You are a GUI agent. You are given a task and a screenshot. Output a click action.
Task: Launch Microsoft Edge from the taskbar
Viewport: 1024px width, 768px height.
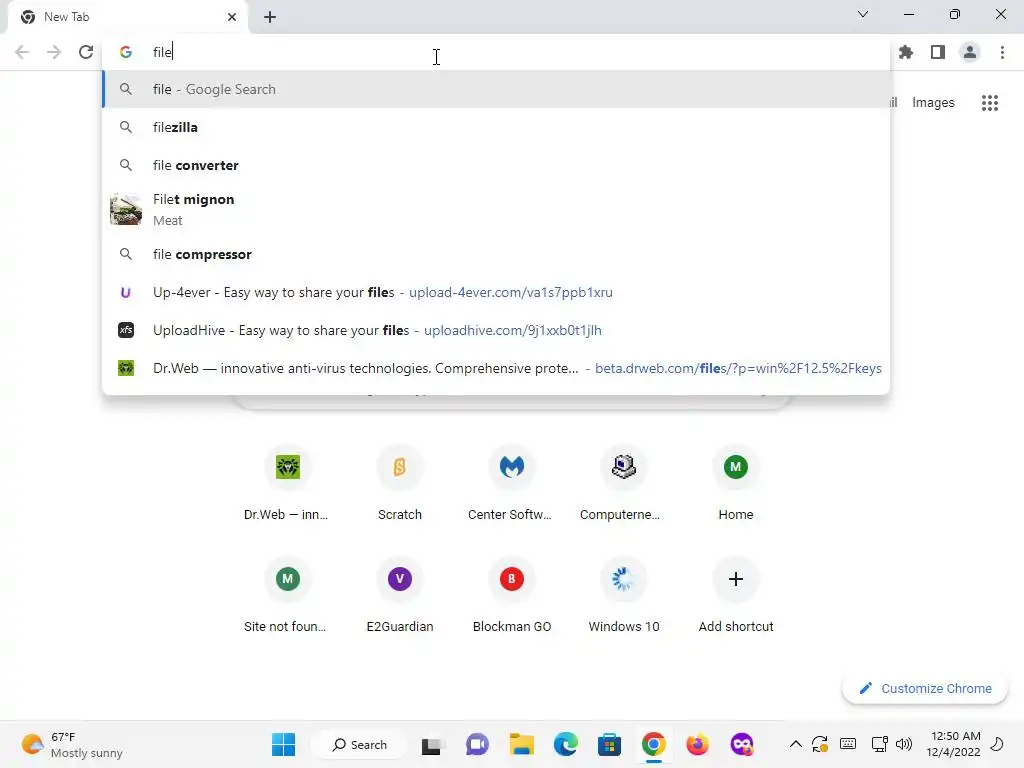pos(566,744)
